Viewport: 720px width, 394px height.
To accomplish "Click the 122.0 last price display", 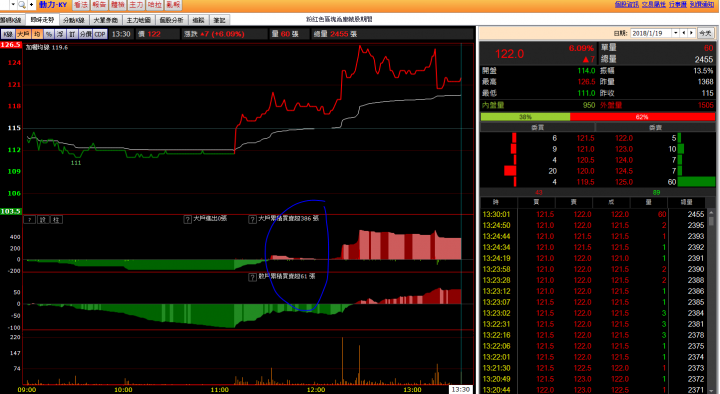I will (x=509, y=54).
